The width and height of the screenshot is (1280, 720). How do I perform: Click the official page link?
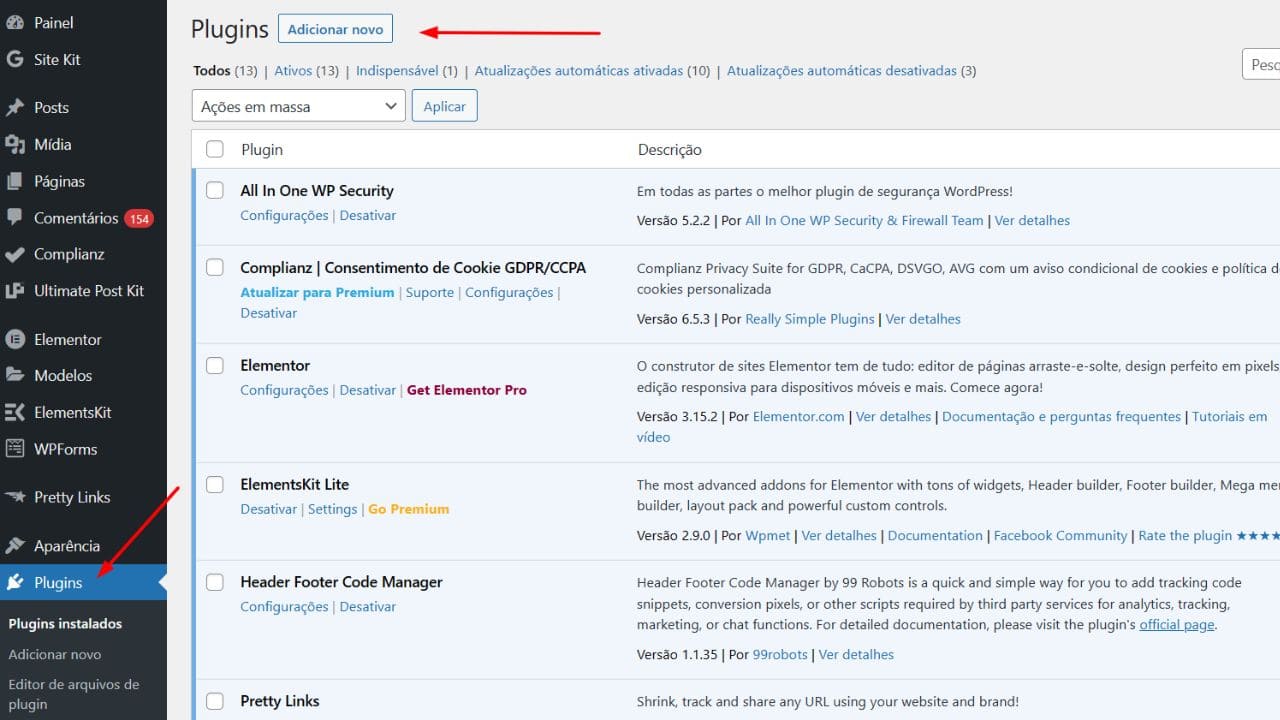1177,624
